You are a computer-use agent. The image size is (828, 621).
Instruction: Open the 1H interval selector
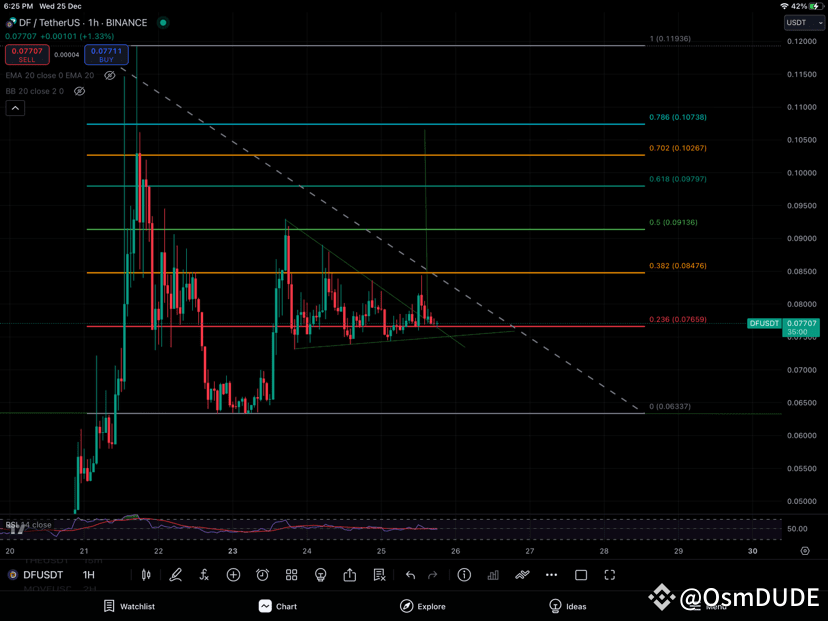pyautogui.click(x=88, y=575)
